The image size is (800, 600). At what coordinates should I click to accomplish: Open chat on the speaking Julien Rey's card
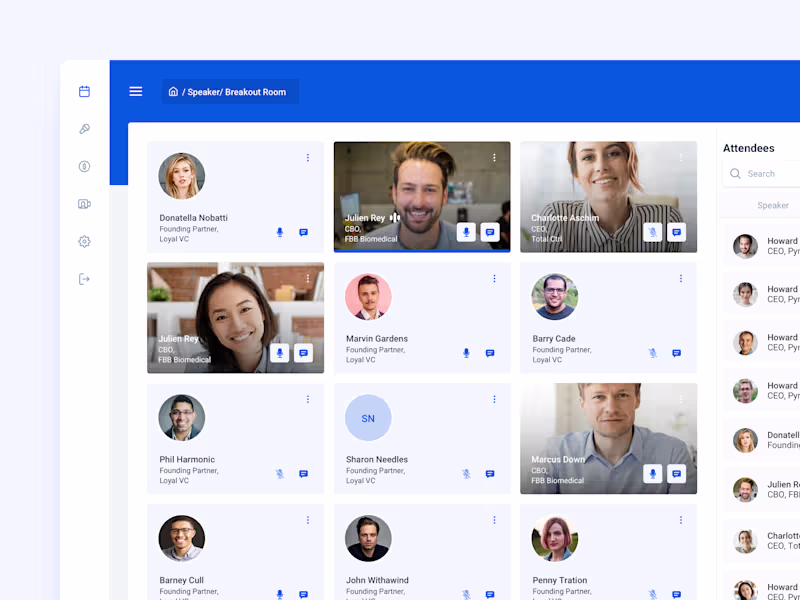pos(490,232)
